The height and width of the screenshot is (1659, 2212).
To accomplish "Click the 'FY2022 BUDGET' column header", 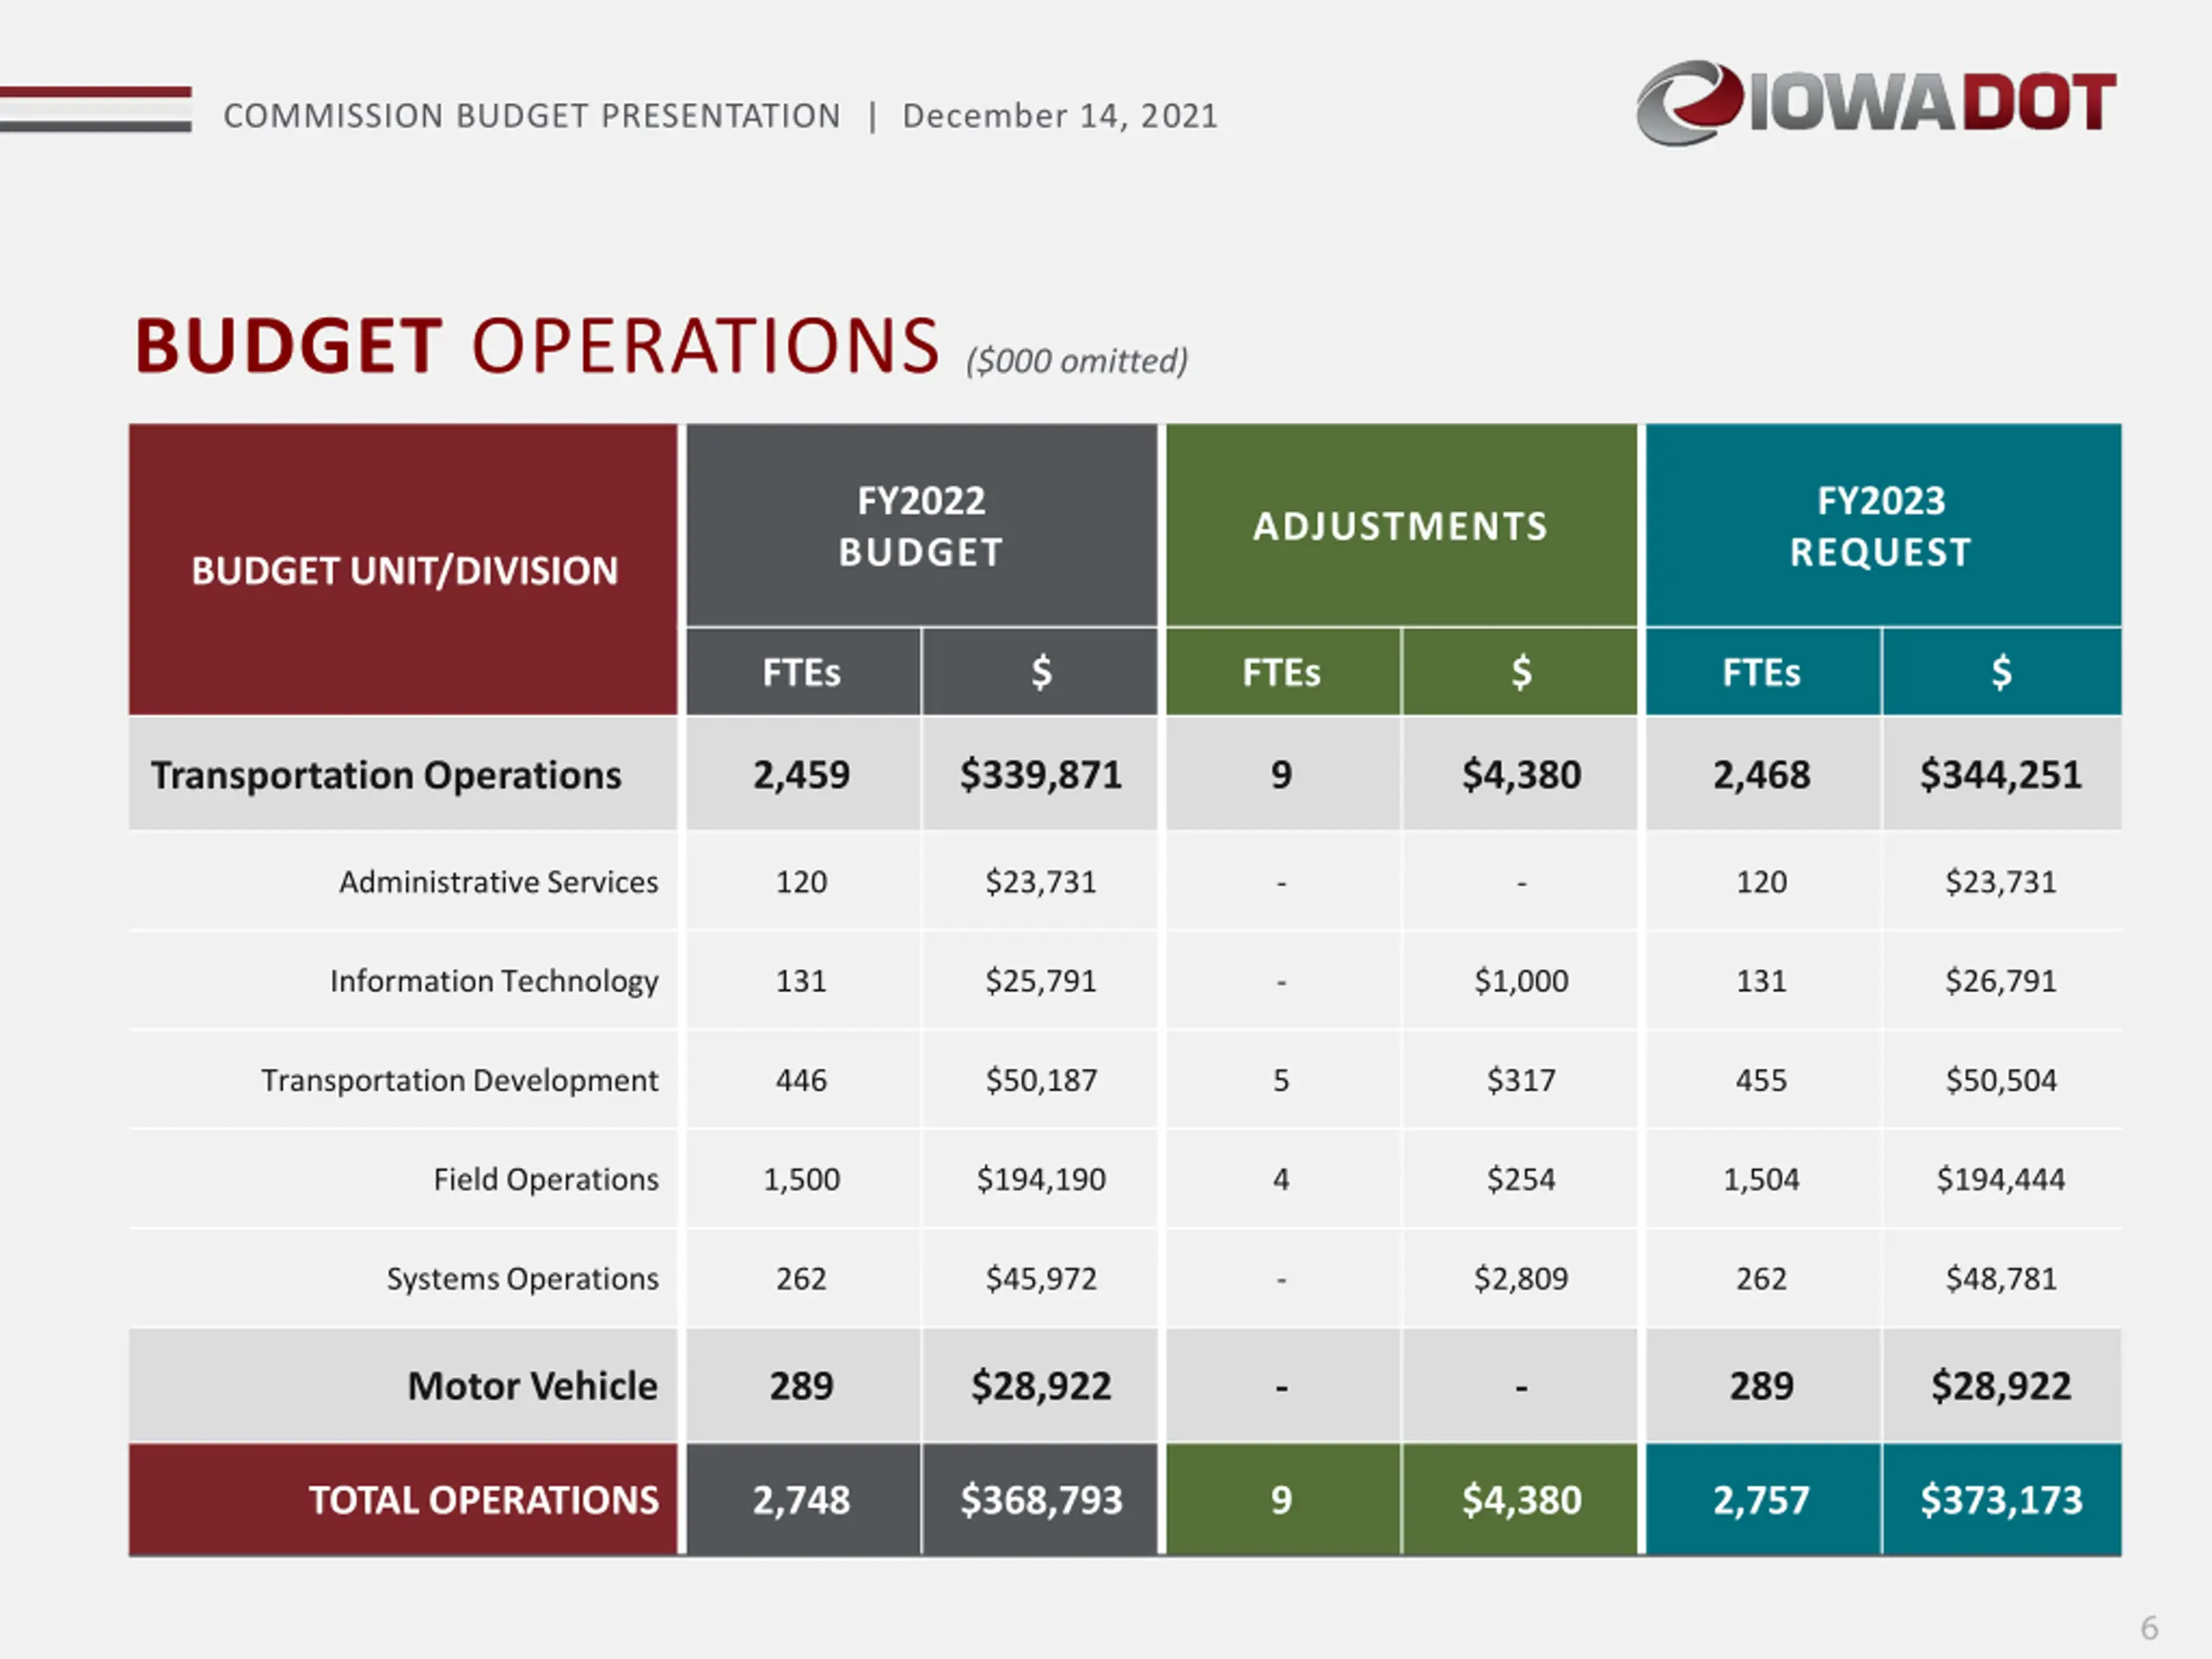I will point(921,526).
